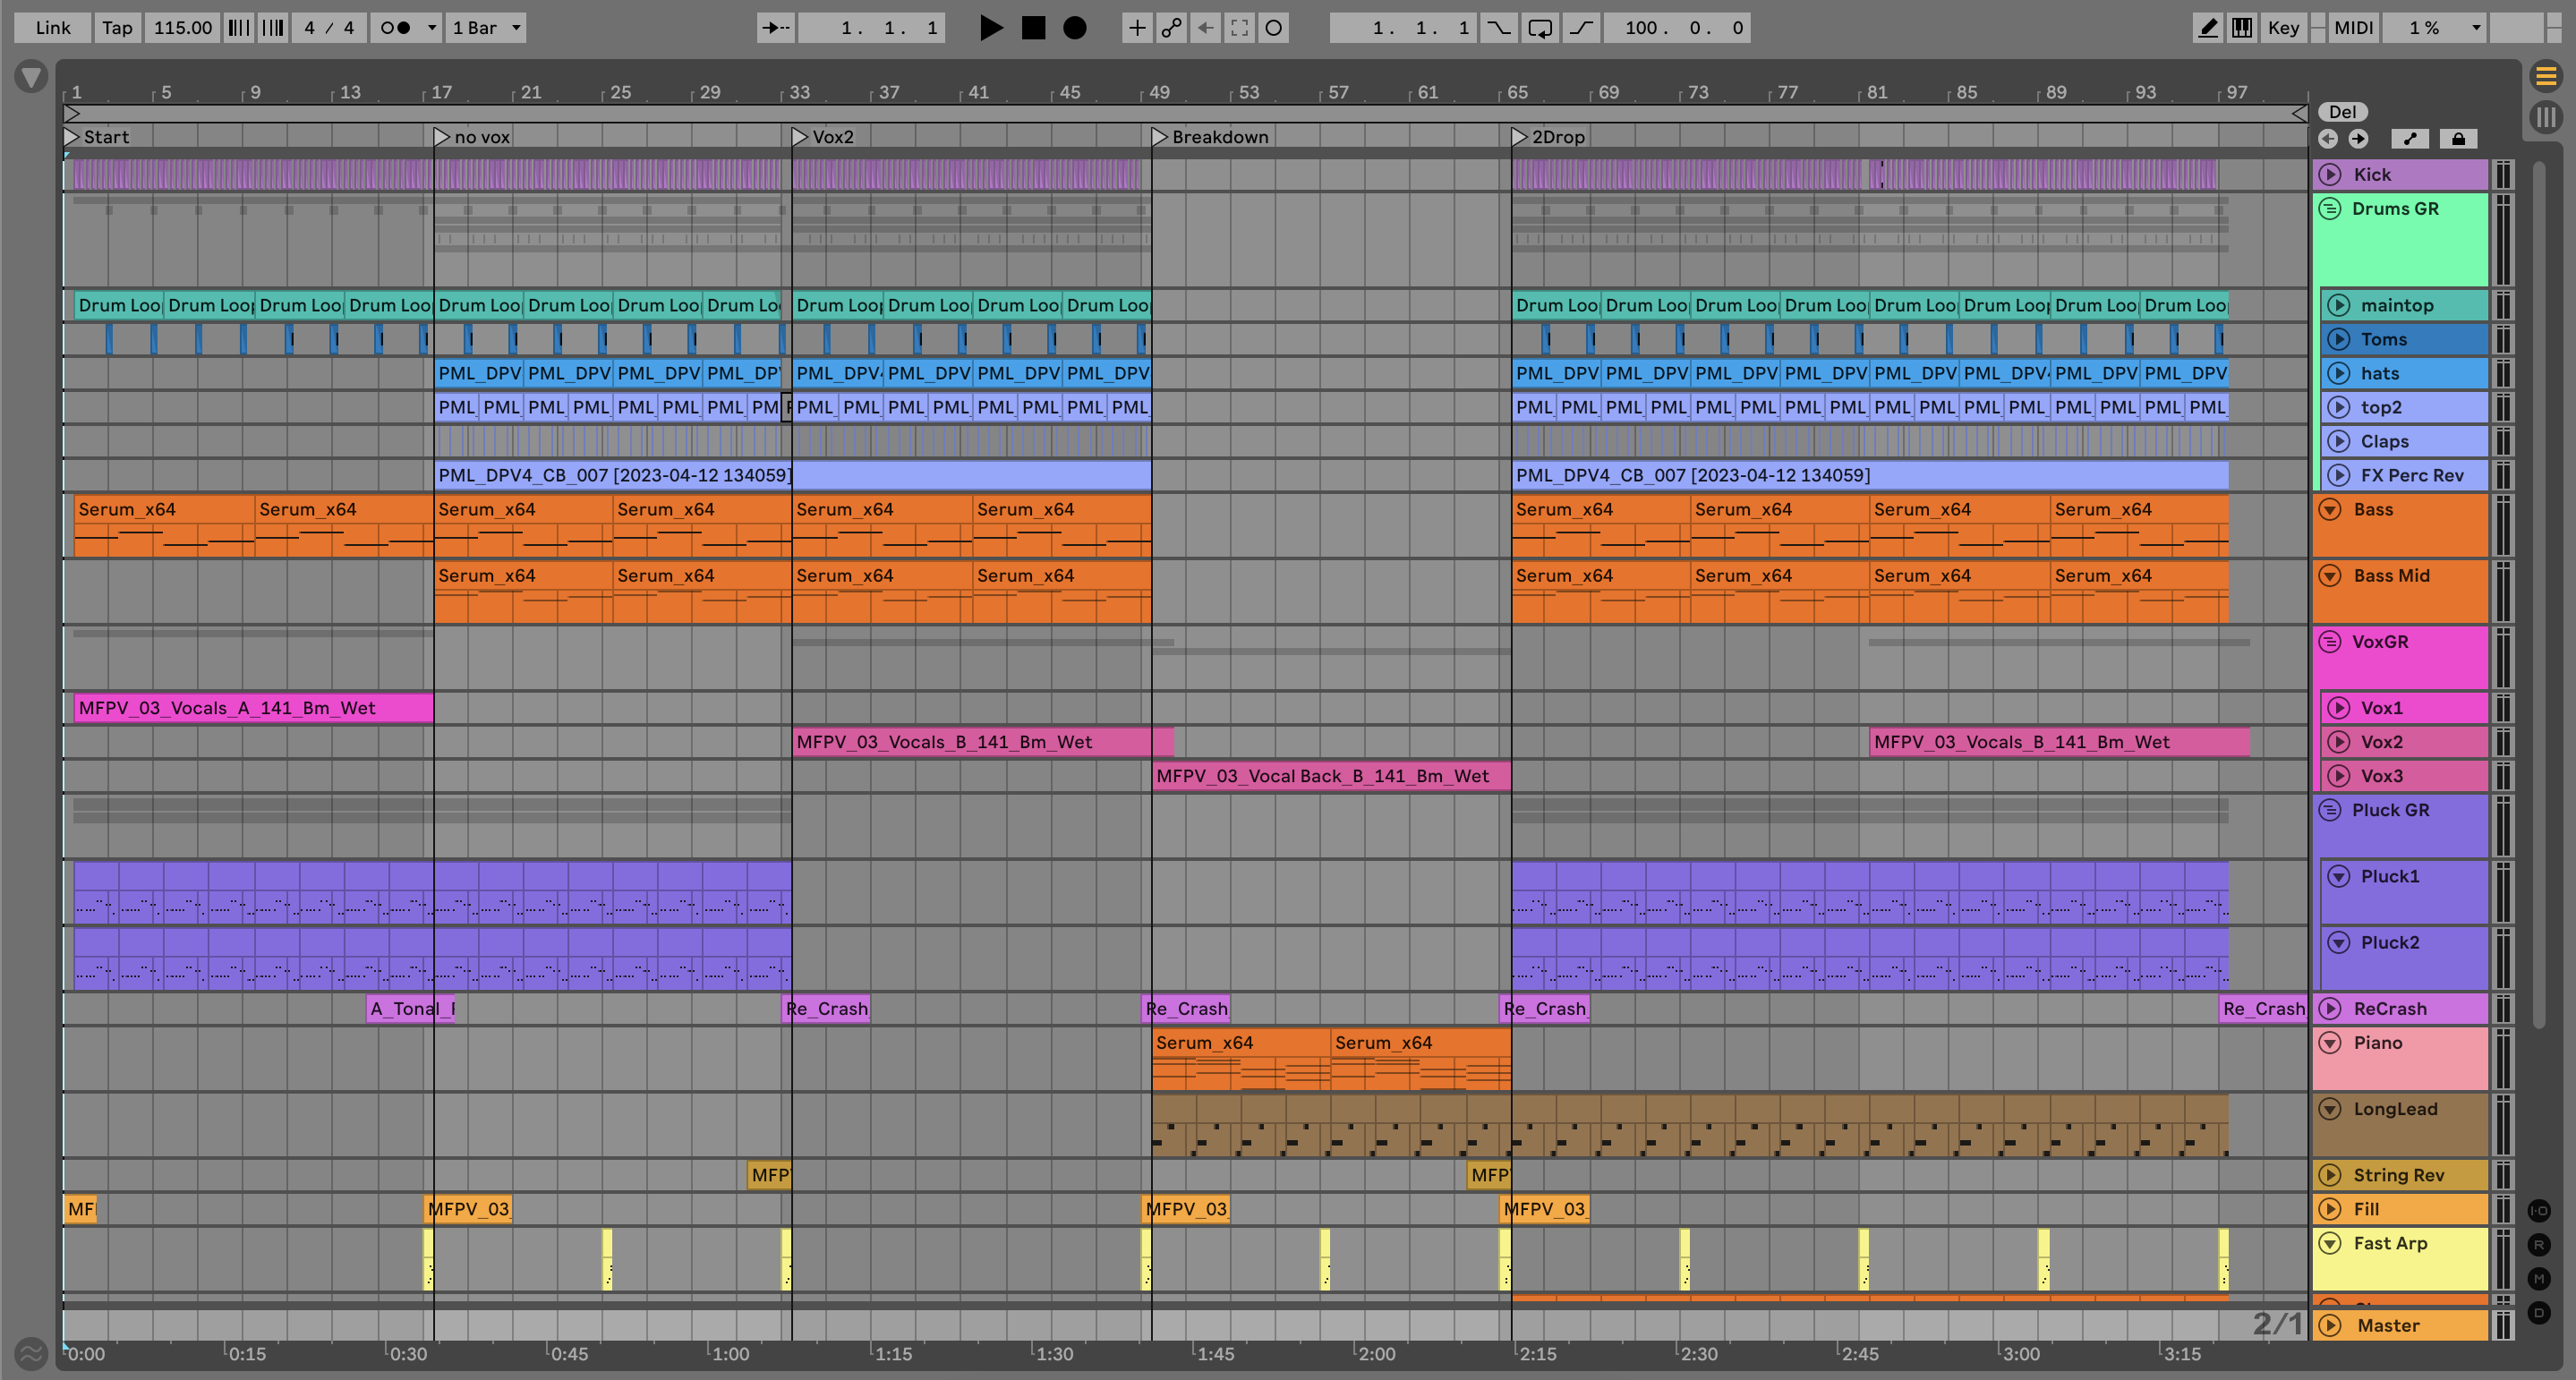The width and height of the screenshot is (2576, 1380).
Task: Open MIDI Map Mode with MIDI button
Action: point(2353,28)
